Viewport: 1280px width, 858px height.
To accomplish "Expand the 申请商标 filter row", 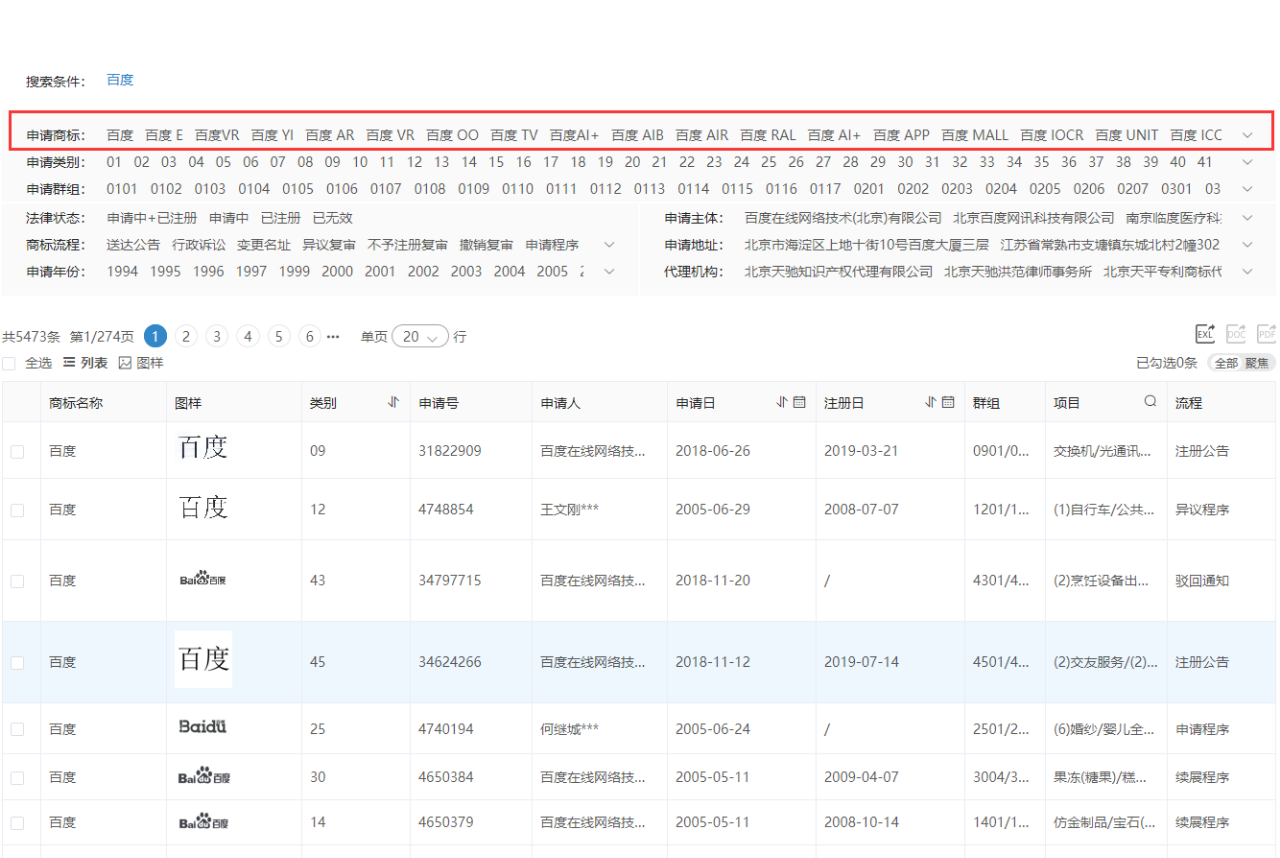I will pos(1247,135).
